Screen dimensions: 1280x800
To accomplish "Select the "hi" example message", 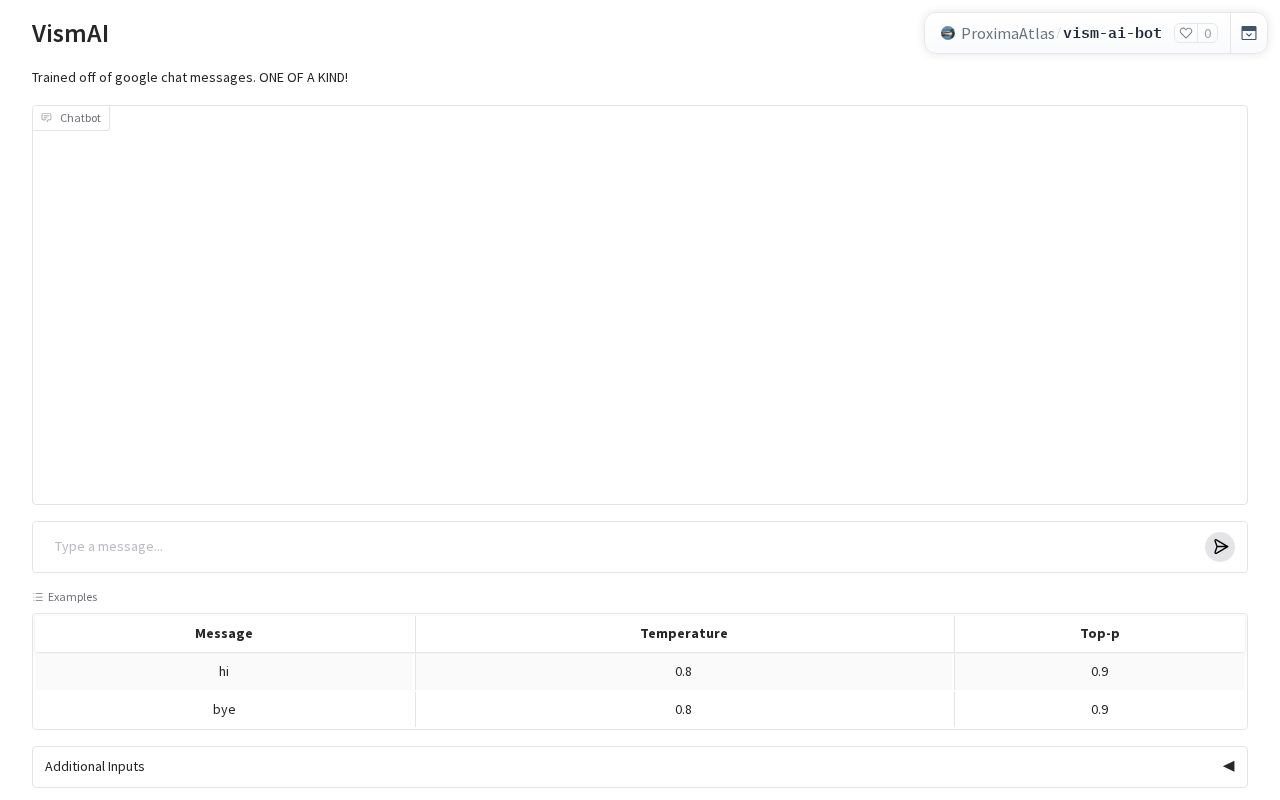I will point(224,672).
